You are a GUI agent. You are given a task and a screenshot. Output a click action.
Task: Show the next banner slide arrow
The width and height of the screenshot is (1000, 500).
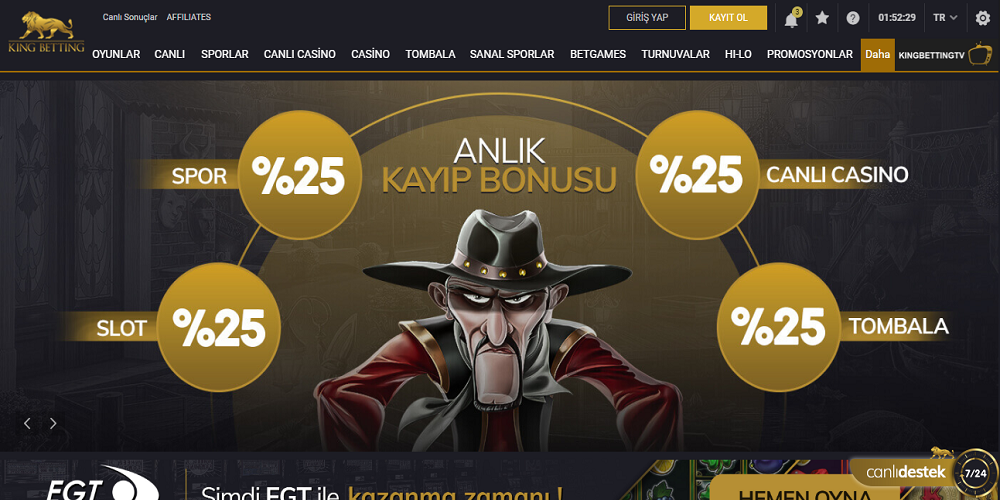click(x=53, y=423)
